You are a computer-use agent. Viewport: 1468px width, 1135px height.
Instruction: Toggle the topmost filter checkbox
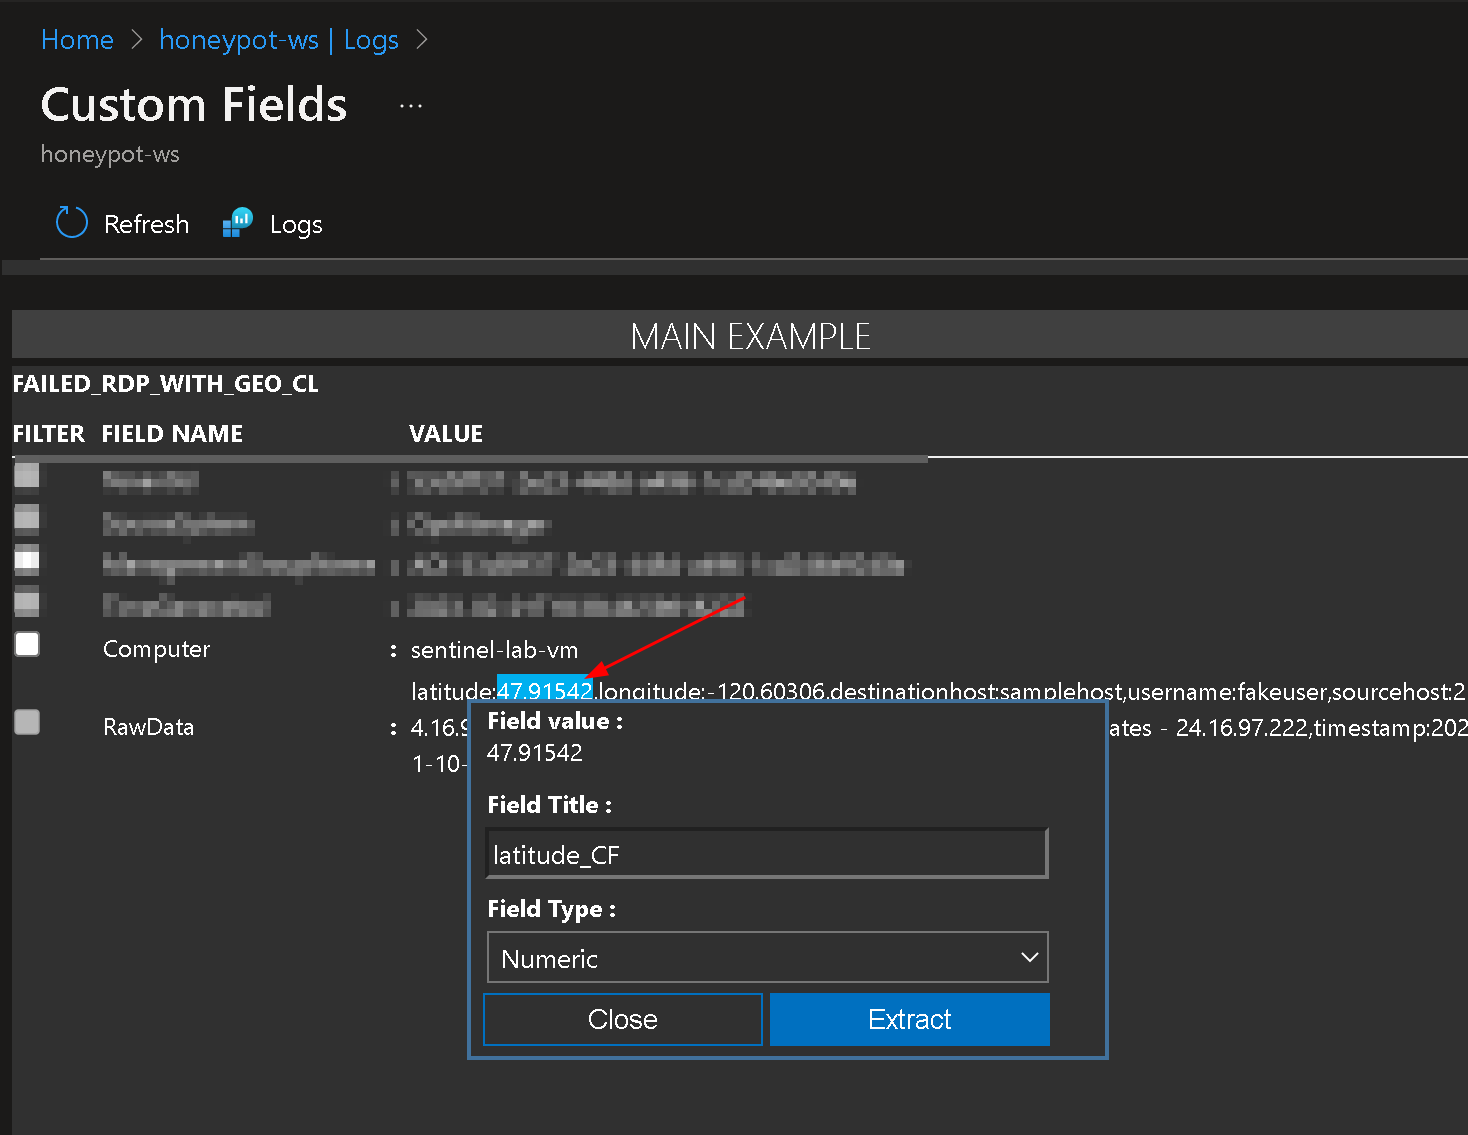(26, 476)
